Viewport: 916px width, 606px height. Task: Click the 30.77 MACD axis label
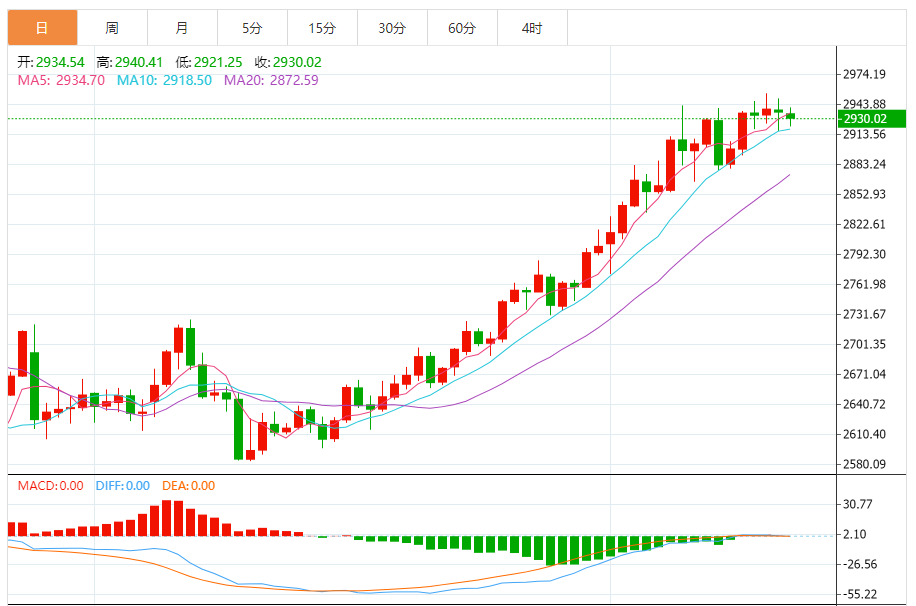point(858,504)
